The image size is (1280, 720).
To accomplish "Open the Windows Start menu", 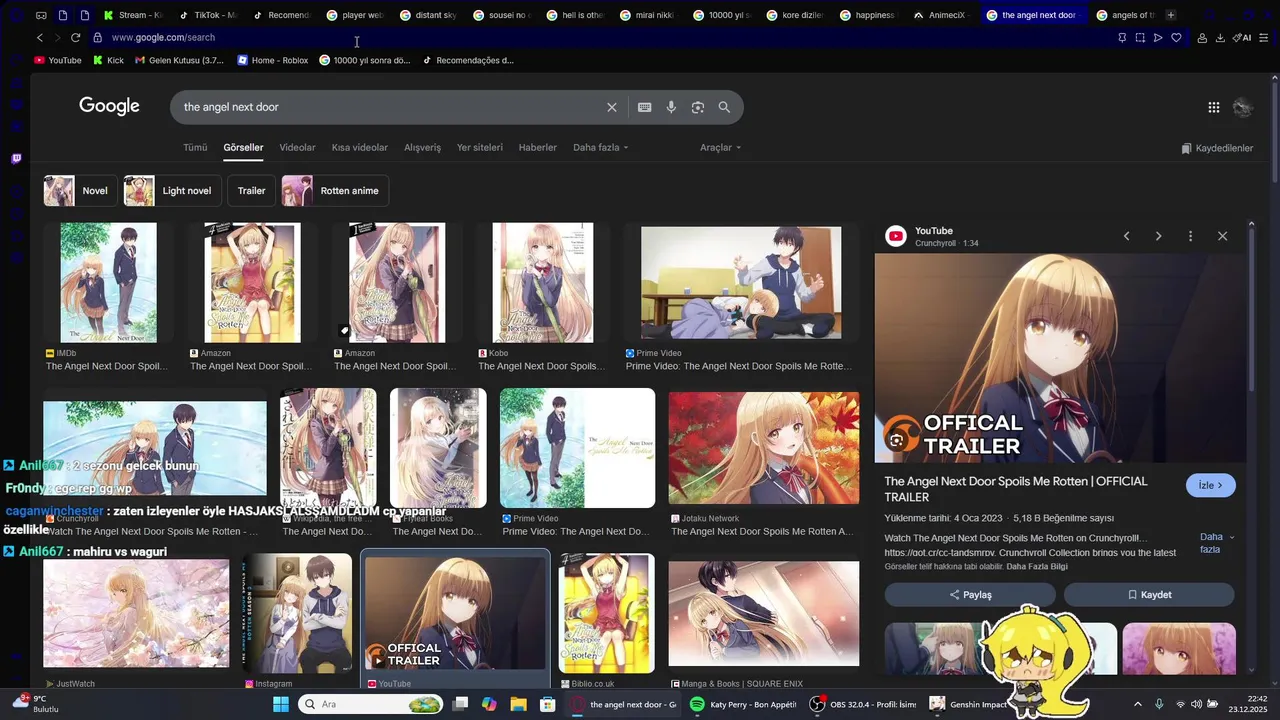I will coord(280,704).
